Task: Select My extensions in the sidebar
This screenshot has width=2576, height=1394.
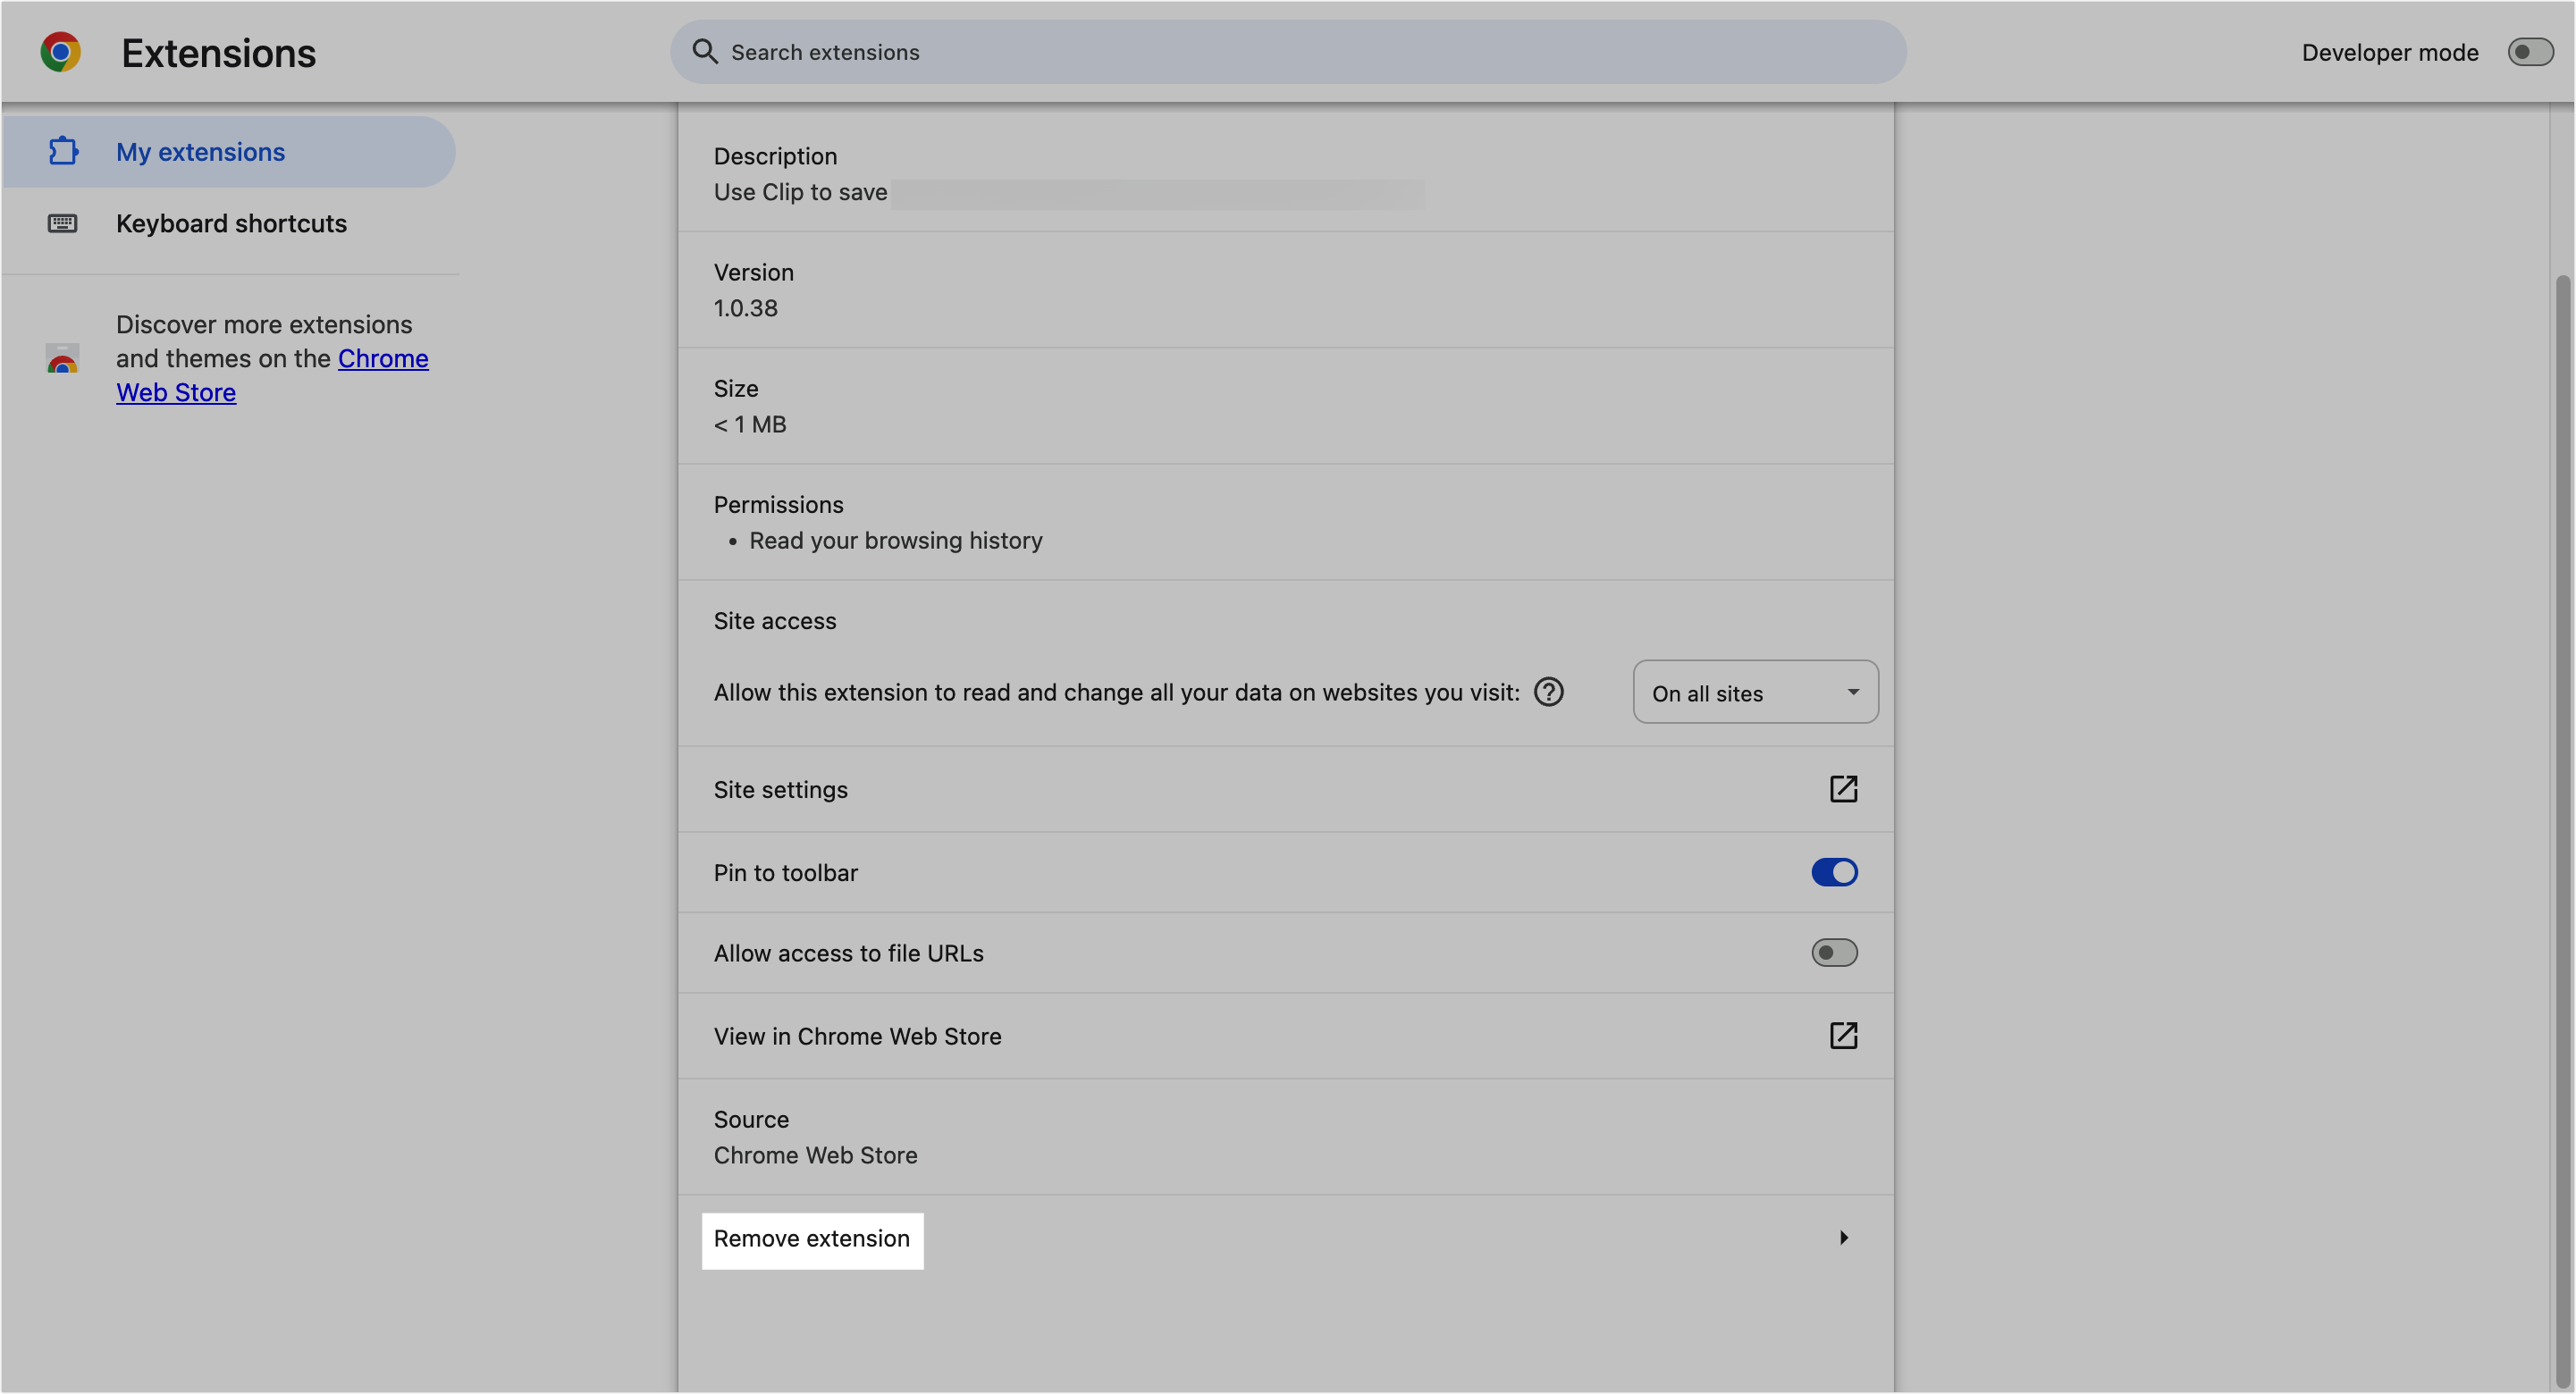Action: (x=200, y=151)
